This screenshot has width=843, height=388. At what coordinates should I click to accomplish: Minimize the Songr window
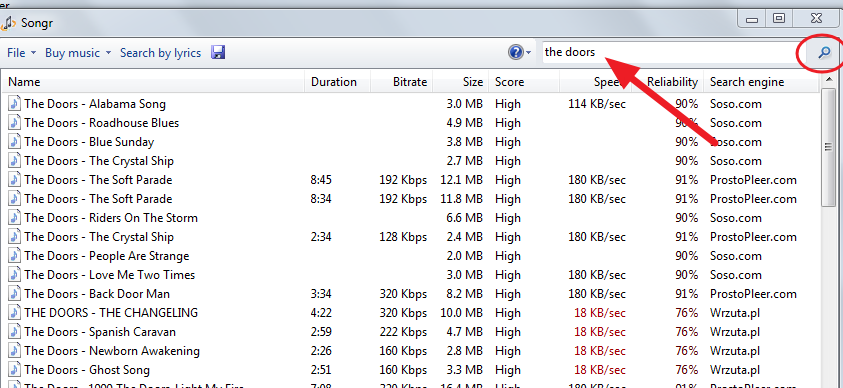[x=752, y=19]
